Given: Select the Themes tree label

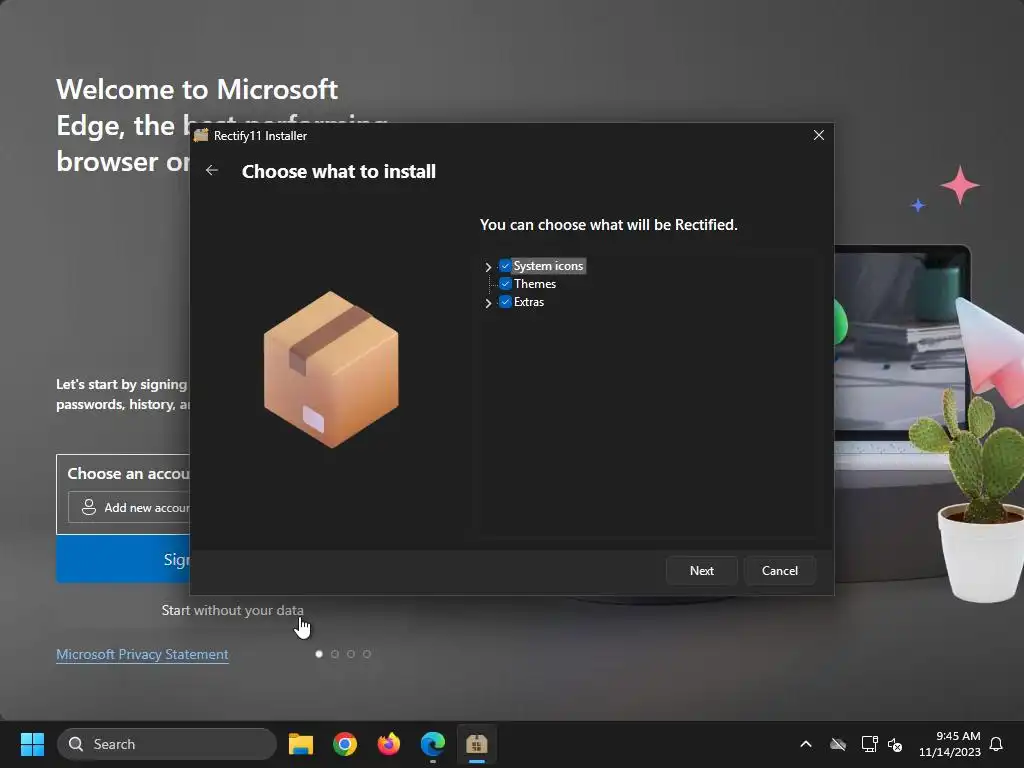Looking at the screenshot, I should click(534, 283).
